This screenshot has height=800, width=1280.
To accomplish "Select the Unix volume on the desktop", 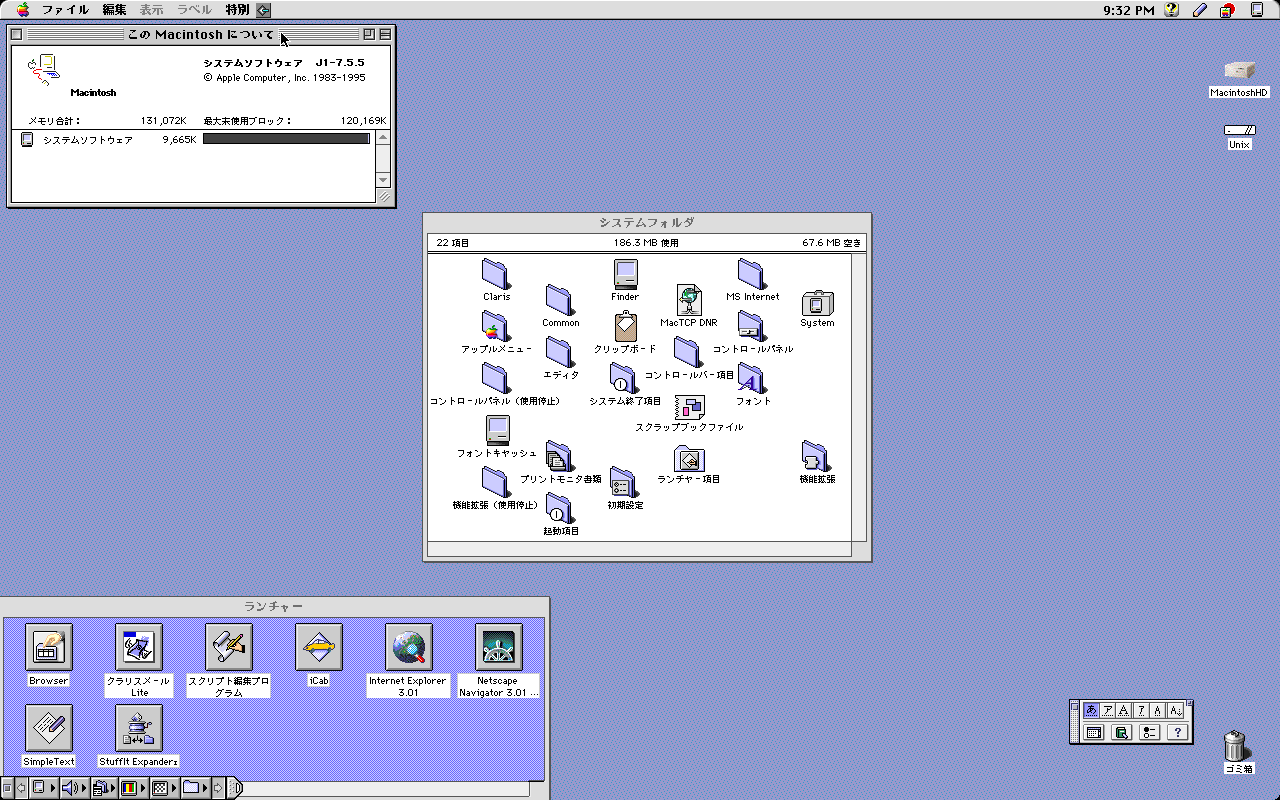I will pos(1240,130).
